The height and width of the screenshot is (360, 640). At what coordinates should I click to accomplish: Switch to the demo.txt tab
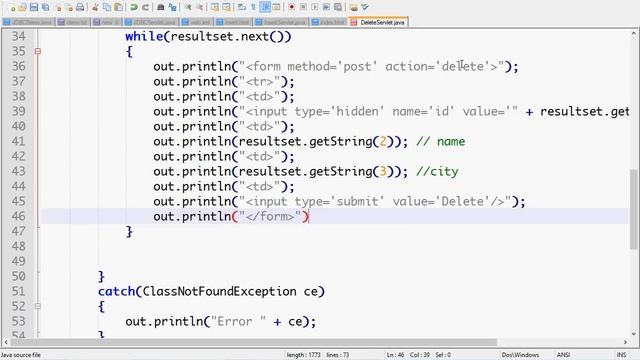pyautogui.click(x=73, y=22)
